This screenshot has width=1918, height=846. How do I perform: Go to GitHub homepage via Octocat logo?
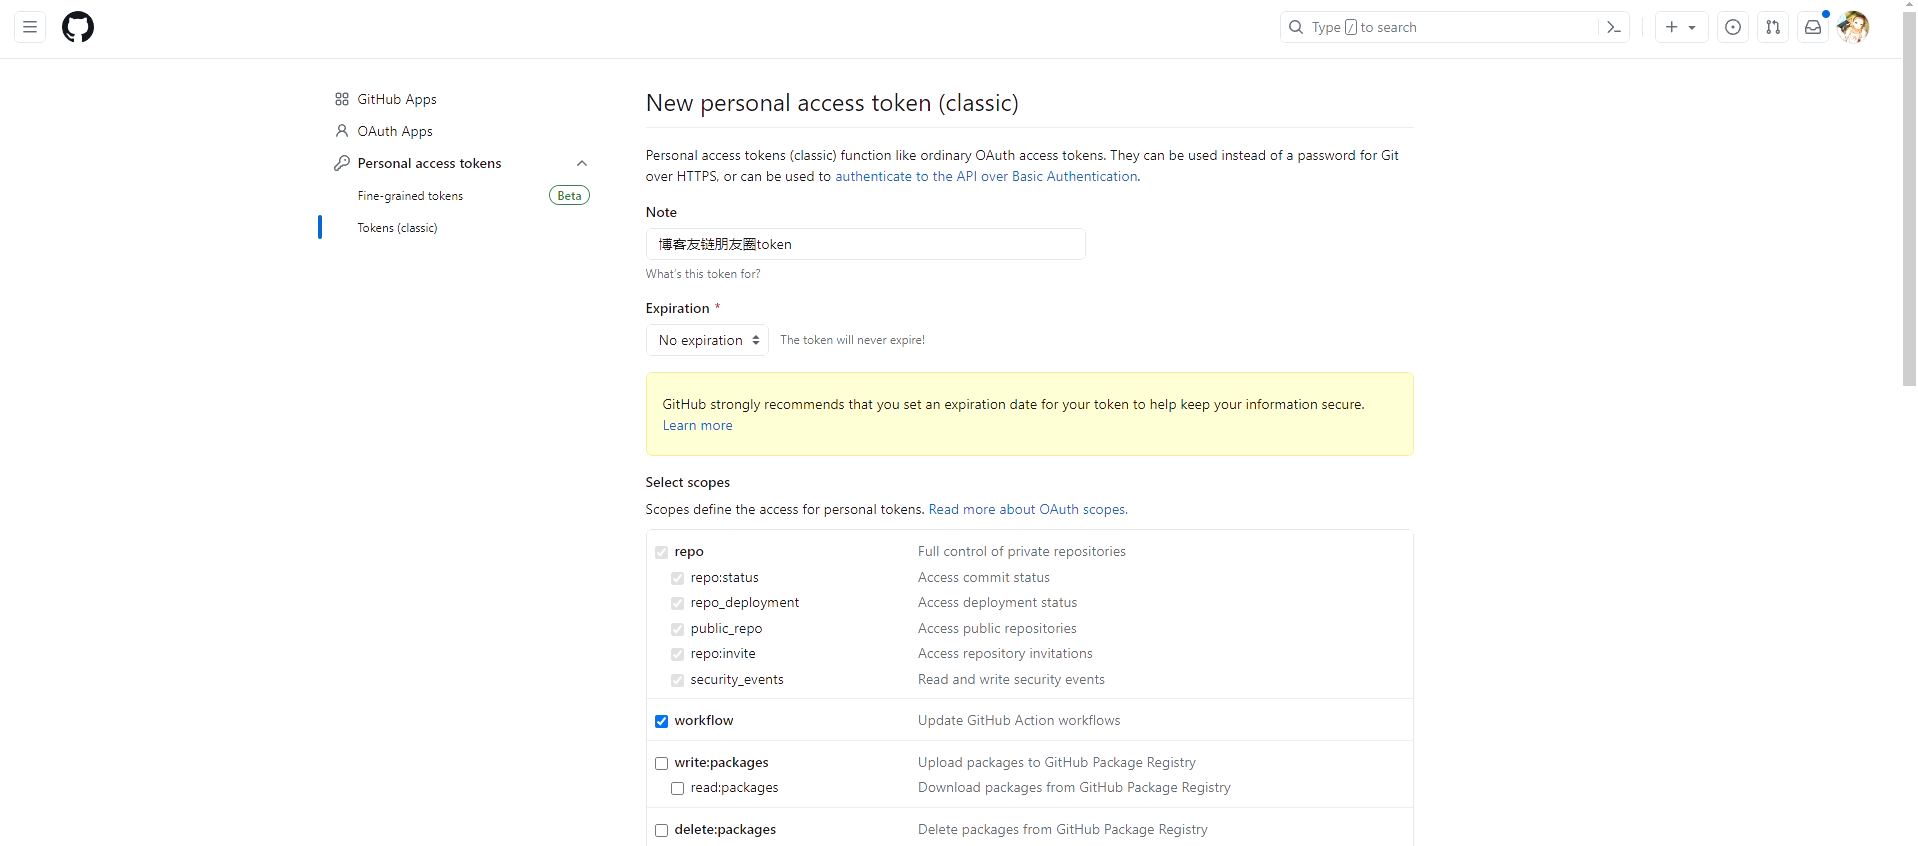point(78,27)
